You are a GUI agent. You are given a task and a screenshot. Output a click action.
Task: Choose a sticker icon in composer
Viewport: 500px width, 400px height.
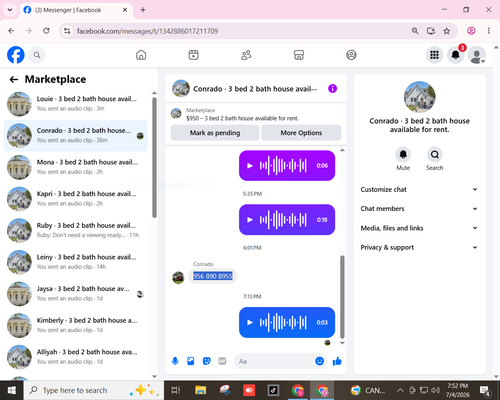[207, 361]
